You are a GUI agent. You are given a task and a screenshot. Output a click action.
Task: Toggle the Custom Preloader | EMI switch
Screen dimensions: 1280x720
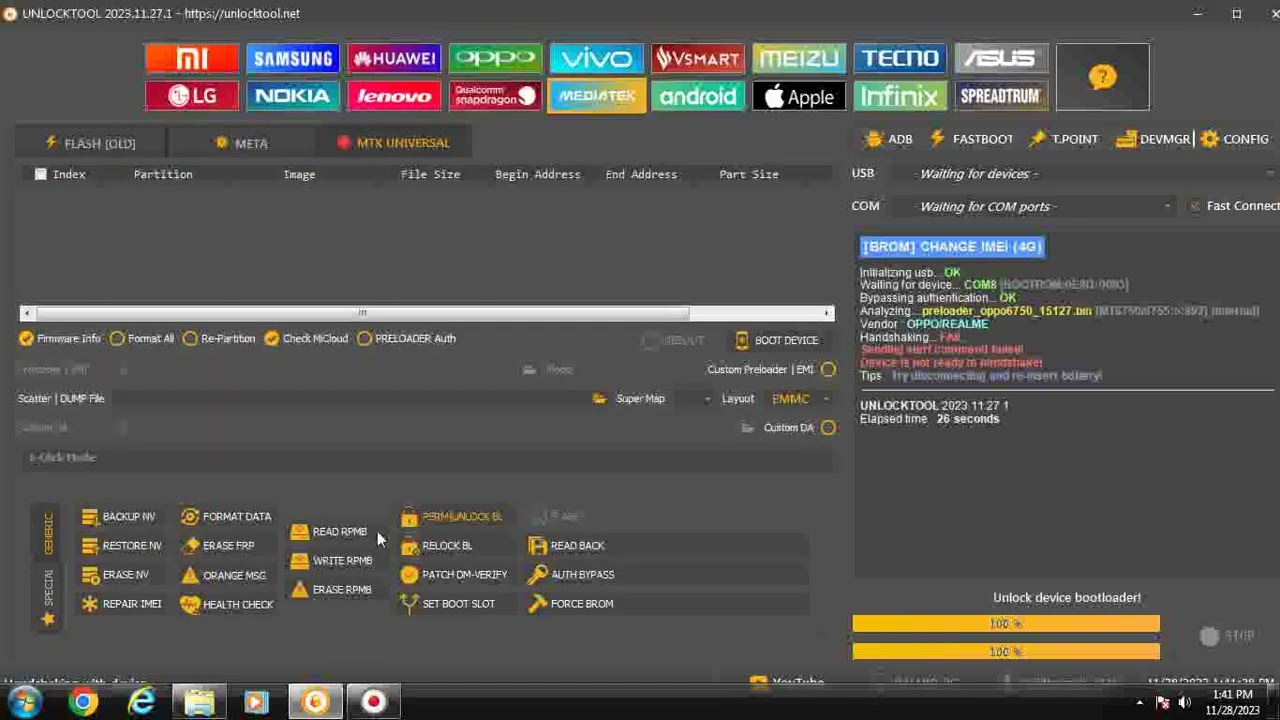pyautogui.click(x=828, y=370)
